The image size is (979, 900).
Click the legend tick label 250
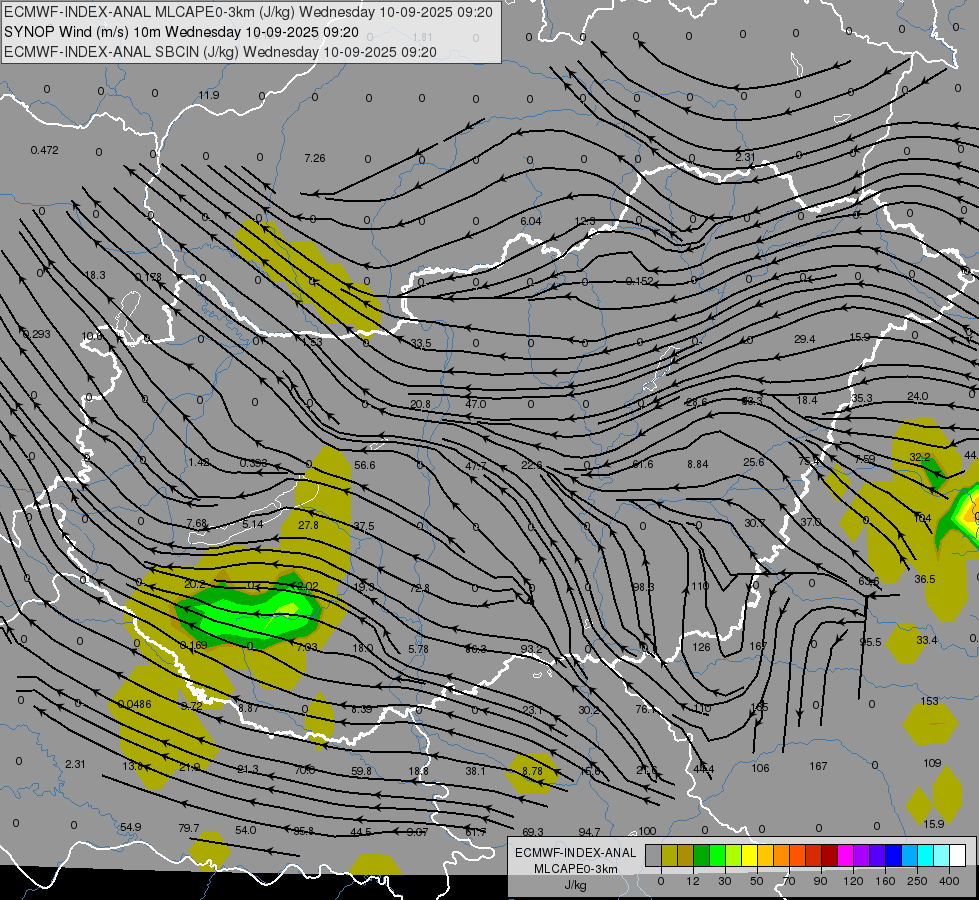pyautogui.click(x=917, y=881)
